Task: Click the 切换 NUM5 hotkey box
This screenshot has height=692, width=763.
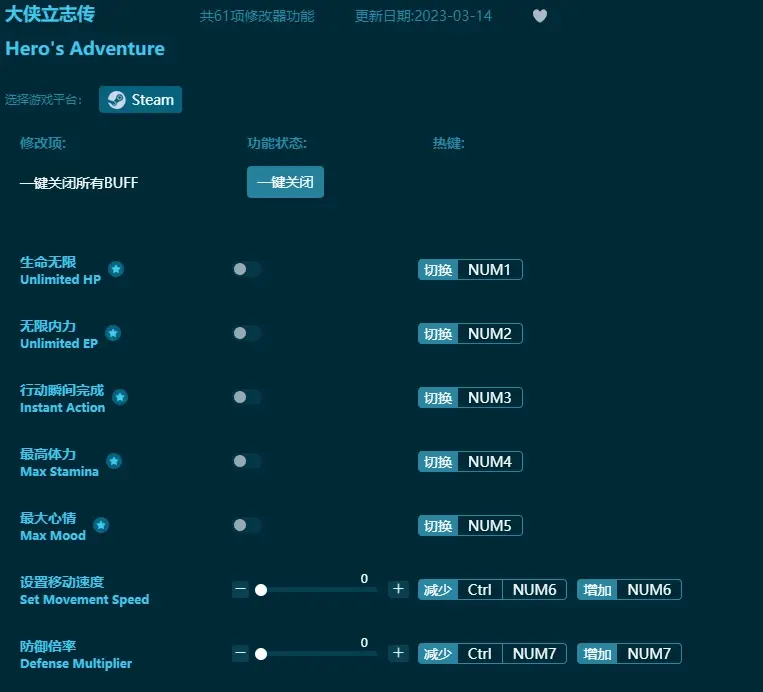Action: coord(470,526)
